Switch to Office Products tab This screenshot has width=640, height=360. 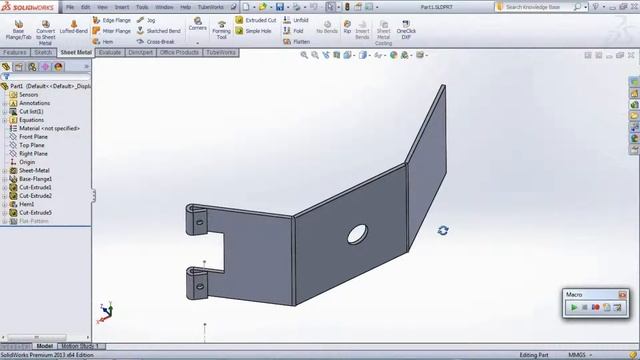(179, 53)
